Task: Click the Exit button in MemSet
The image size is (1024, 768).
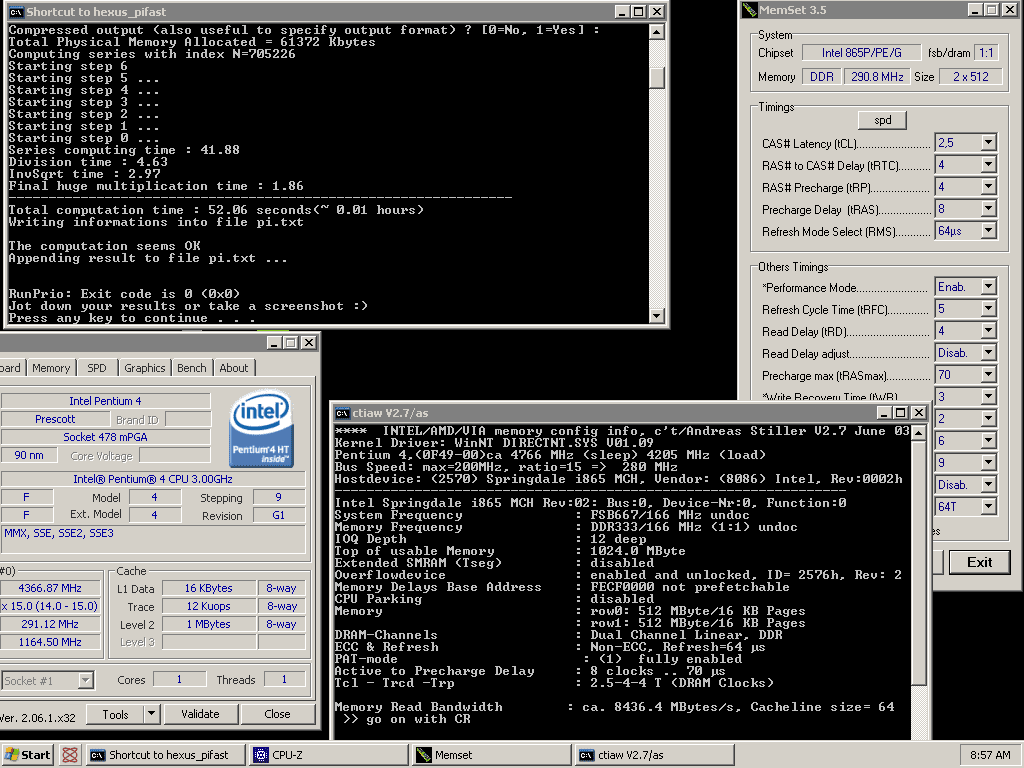Action: pyautogui.click(x=979, y=562)
